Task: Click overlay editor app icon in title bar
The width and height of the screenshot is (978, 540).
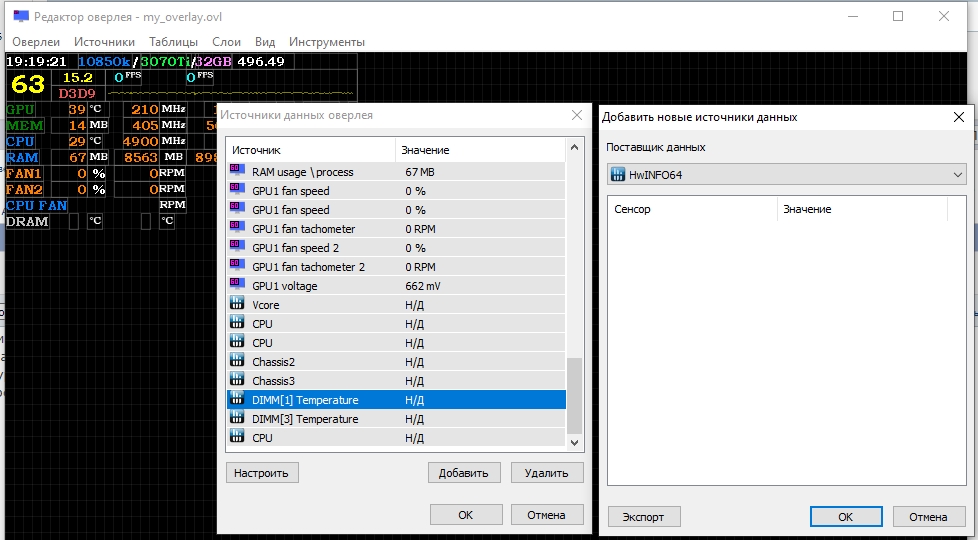Action: 21,16
